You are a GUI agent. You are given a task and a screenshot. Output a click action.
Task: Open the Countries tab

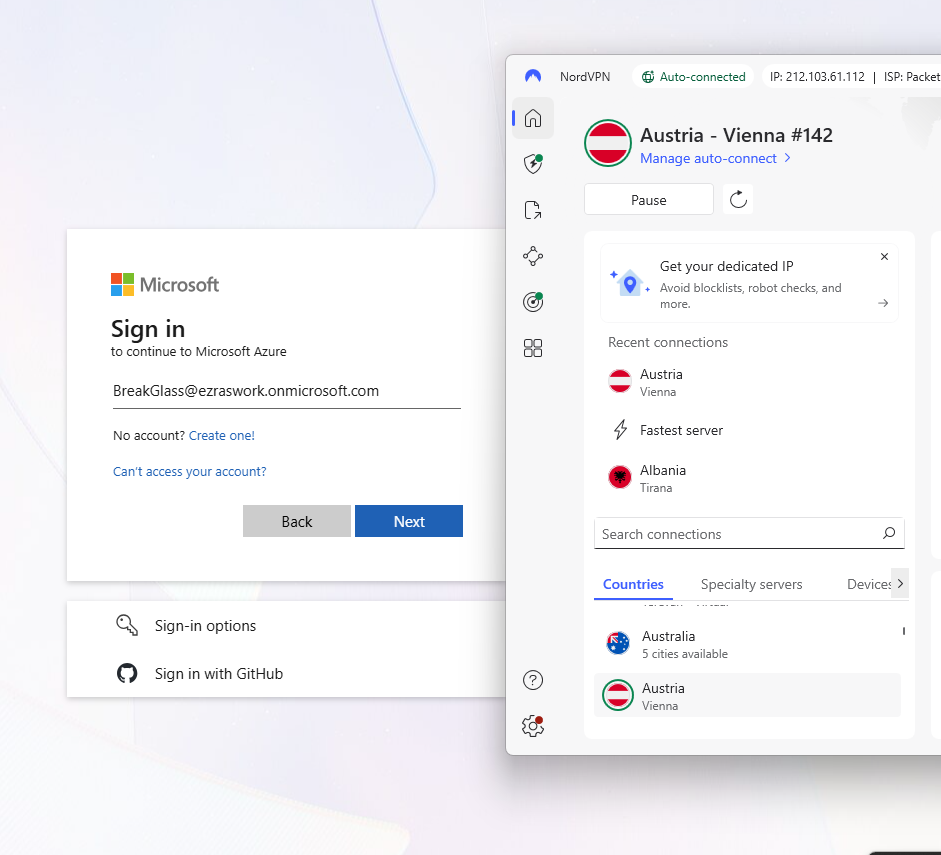tap(633, 583)
